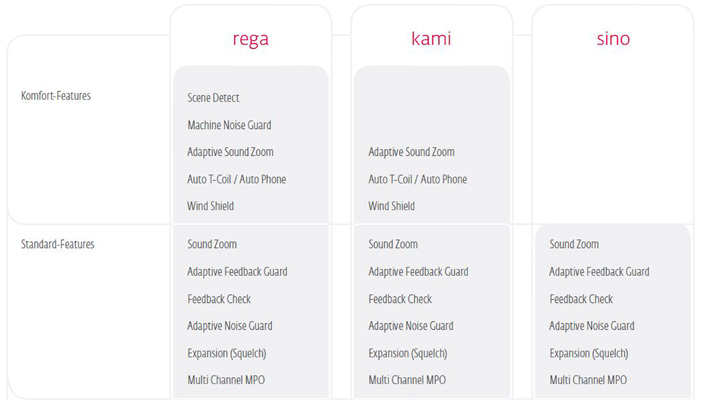Select the rega column heading

pyautogui.click(x=250, y=39)
